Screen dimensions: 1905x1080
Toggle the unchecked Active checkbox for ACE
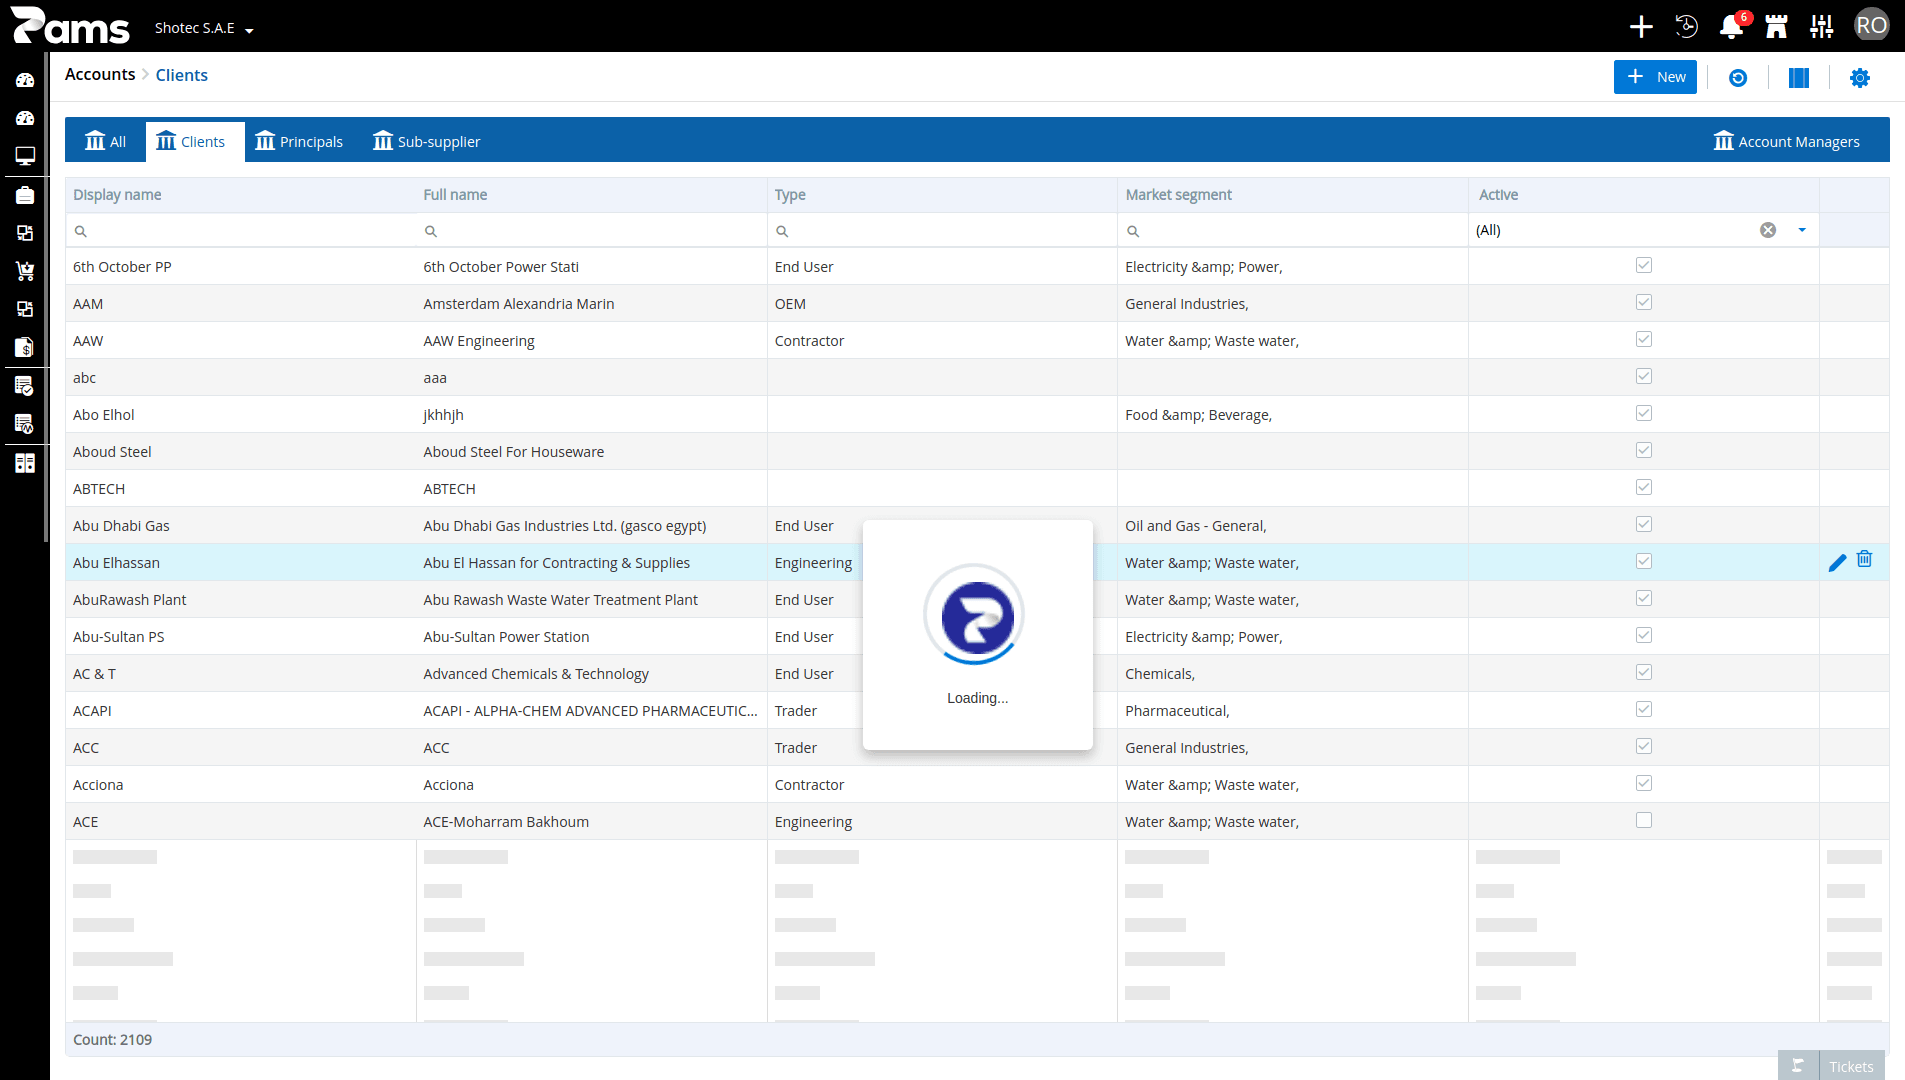pos(1644,820)
